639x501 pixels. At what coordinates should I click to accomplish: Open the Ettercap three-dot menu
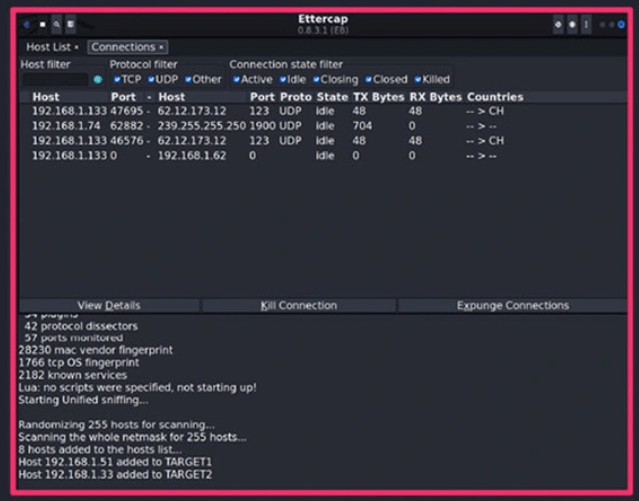[586, 25]
